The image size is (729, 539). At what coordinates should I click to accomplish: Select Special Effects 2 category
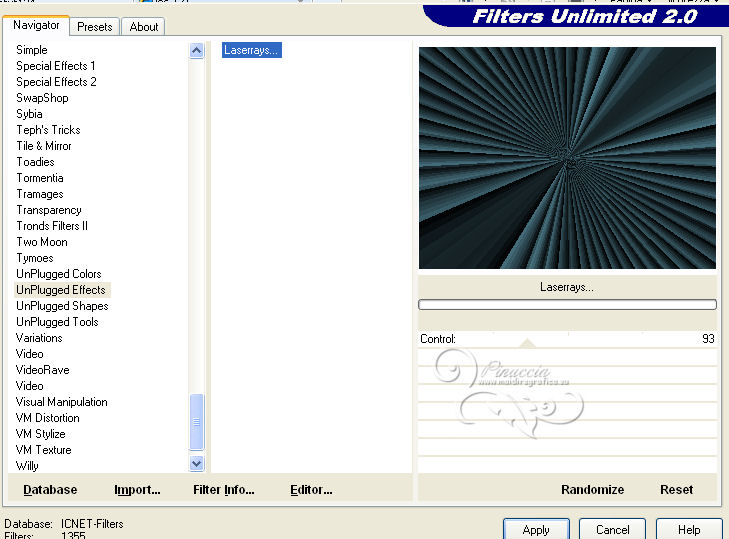point(56,82)
